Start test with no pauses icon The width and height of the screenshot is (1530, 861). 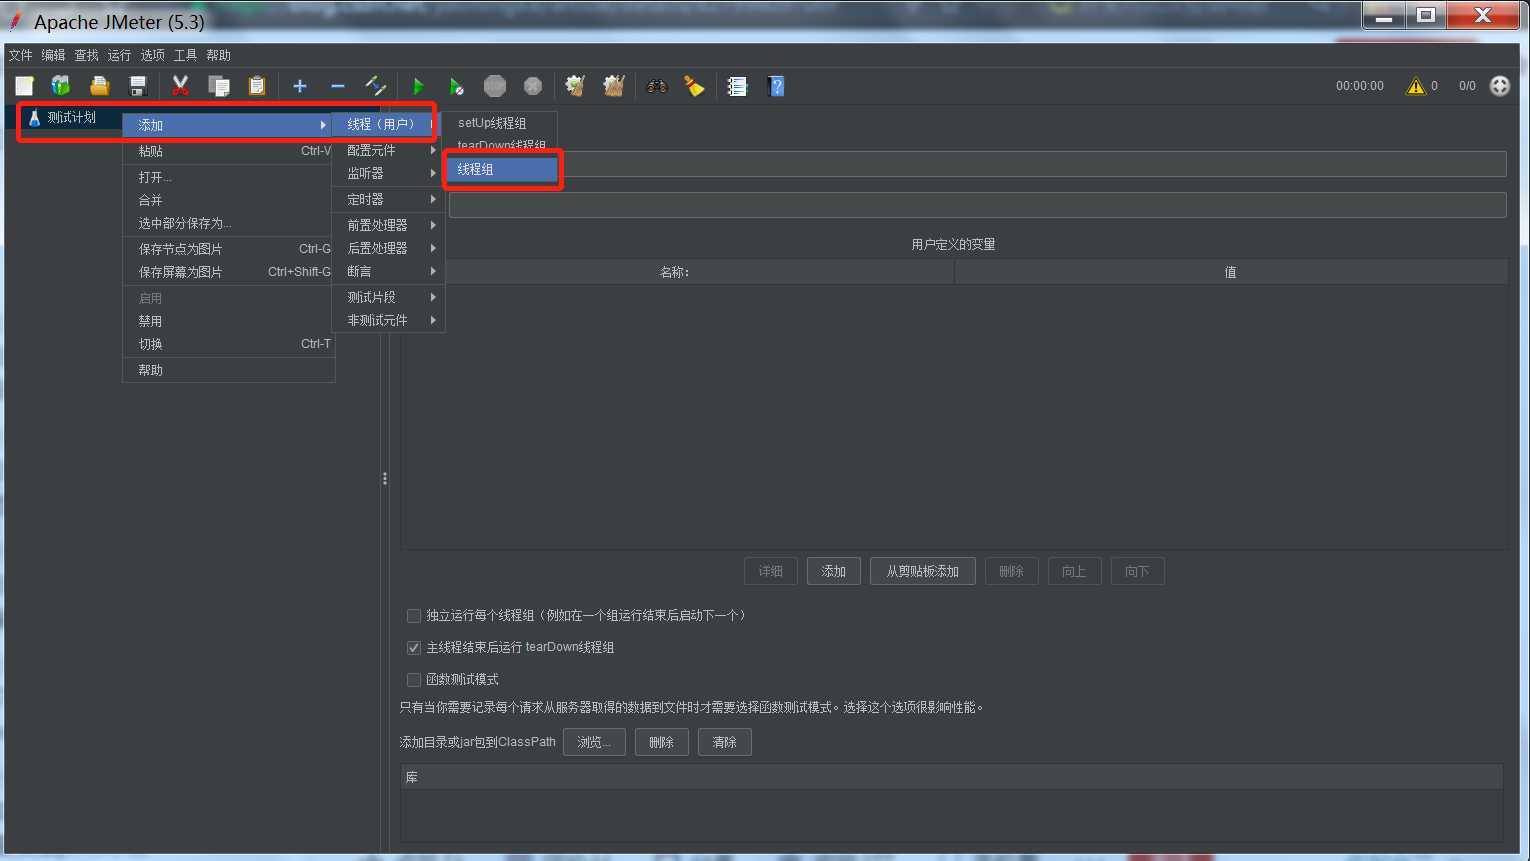click(456, 86)
